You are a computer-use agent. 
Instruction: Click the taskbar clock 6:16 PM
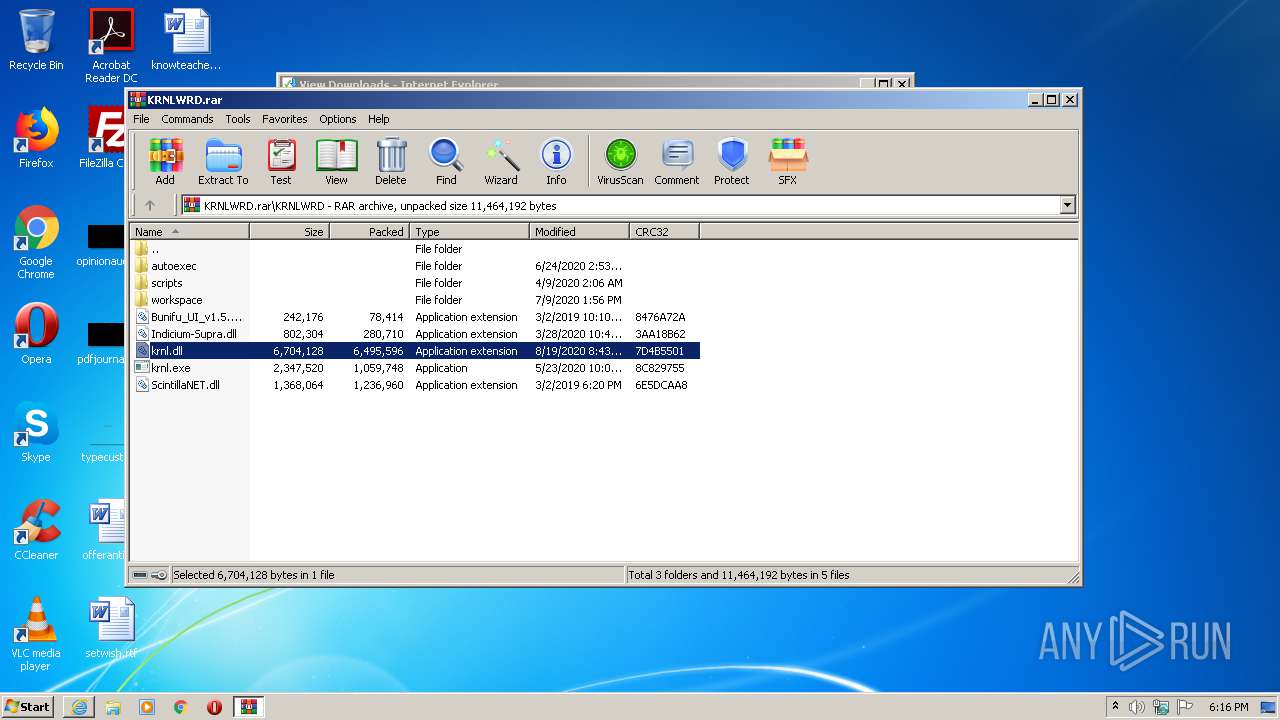(1228, 707)
